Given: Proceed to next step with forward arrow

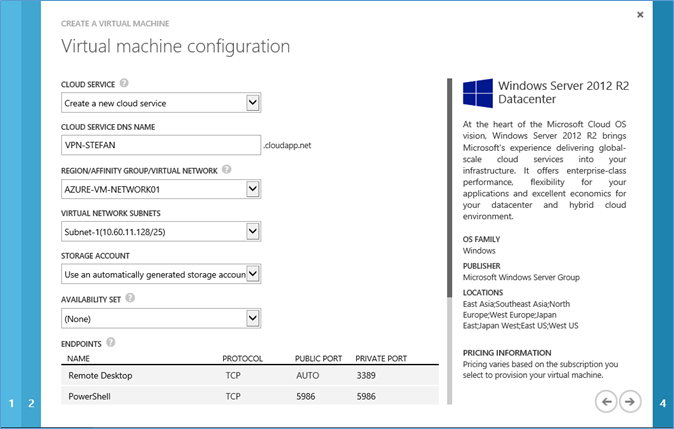Looking at the screenshot, I should tap(630, 401).
